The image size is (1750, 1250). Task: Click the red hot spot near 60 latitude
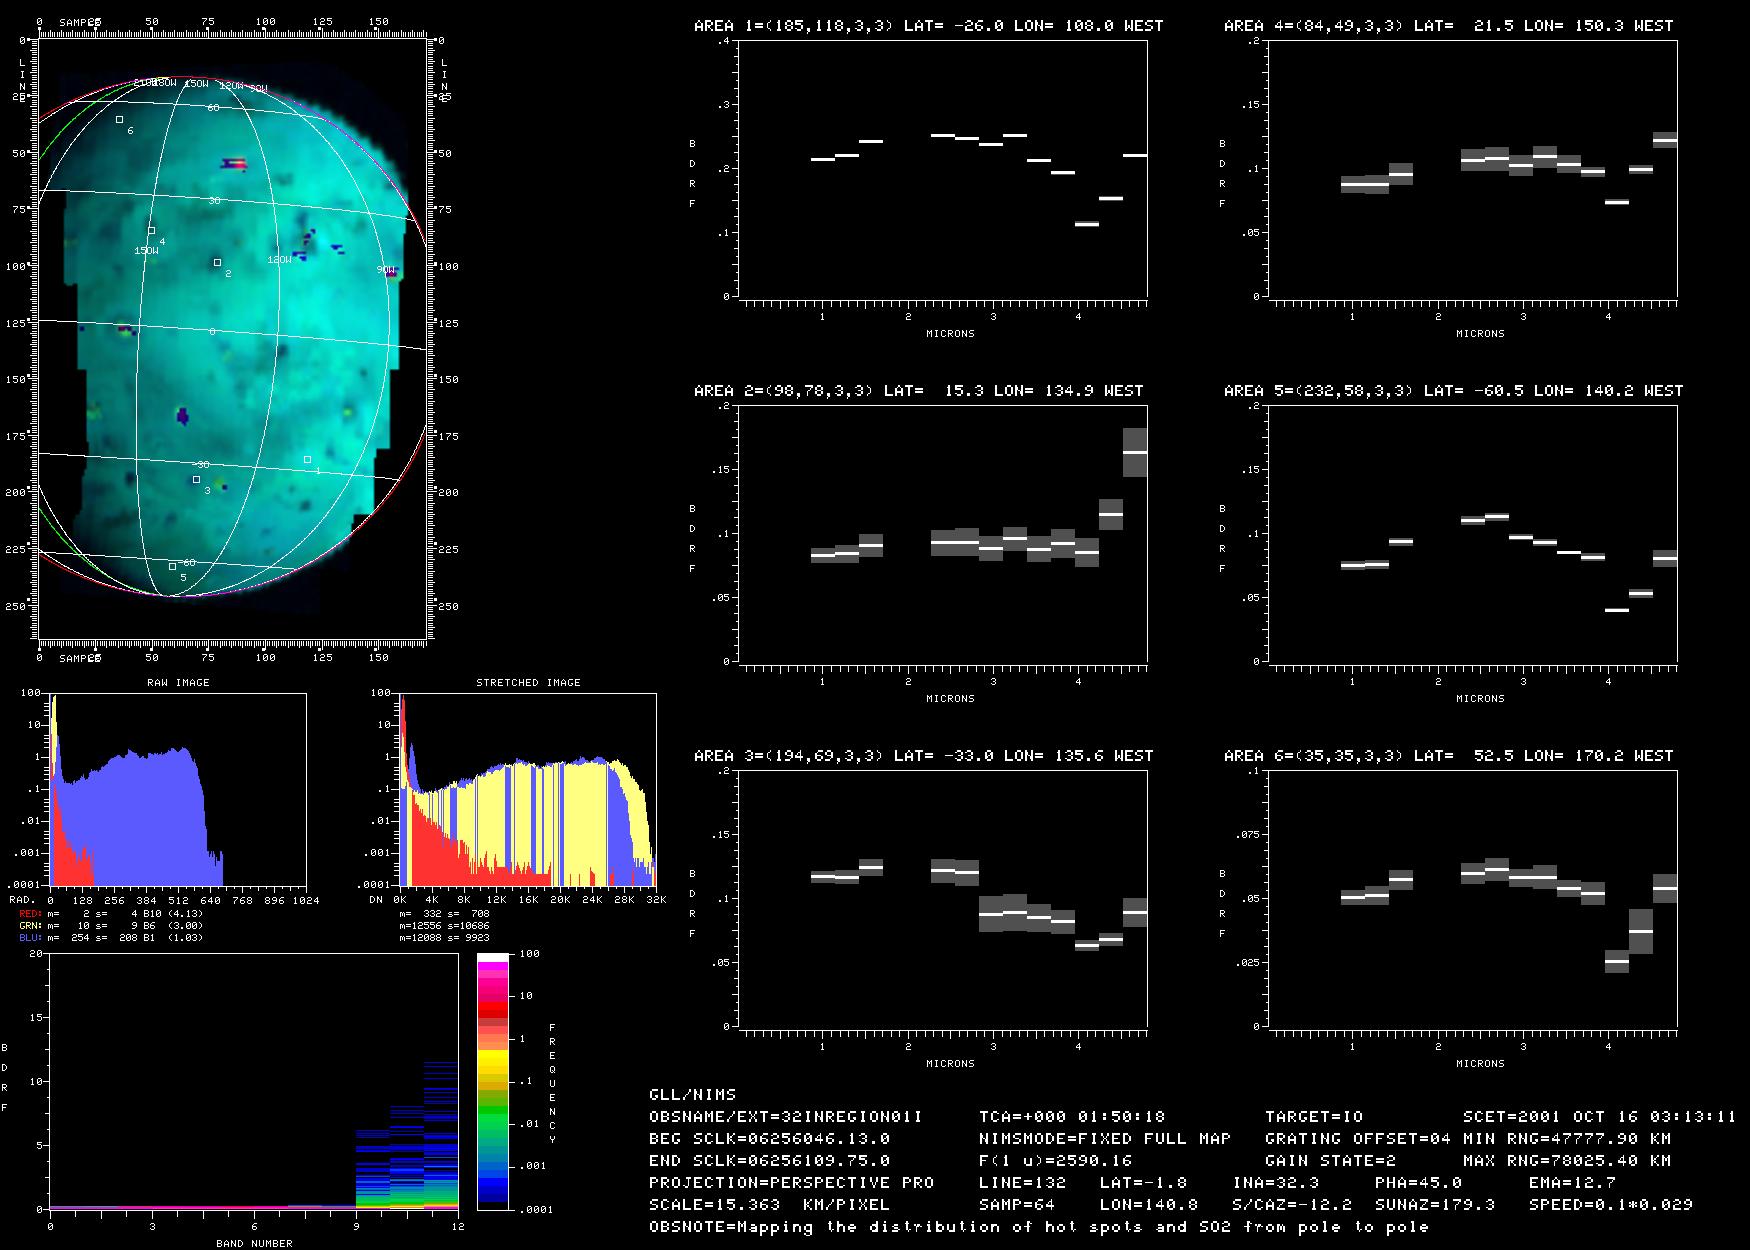[233, 163]
